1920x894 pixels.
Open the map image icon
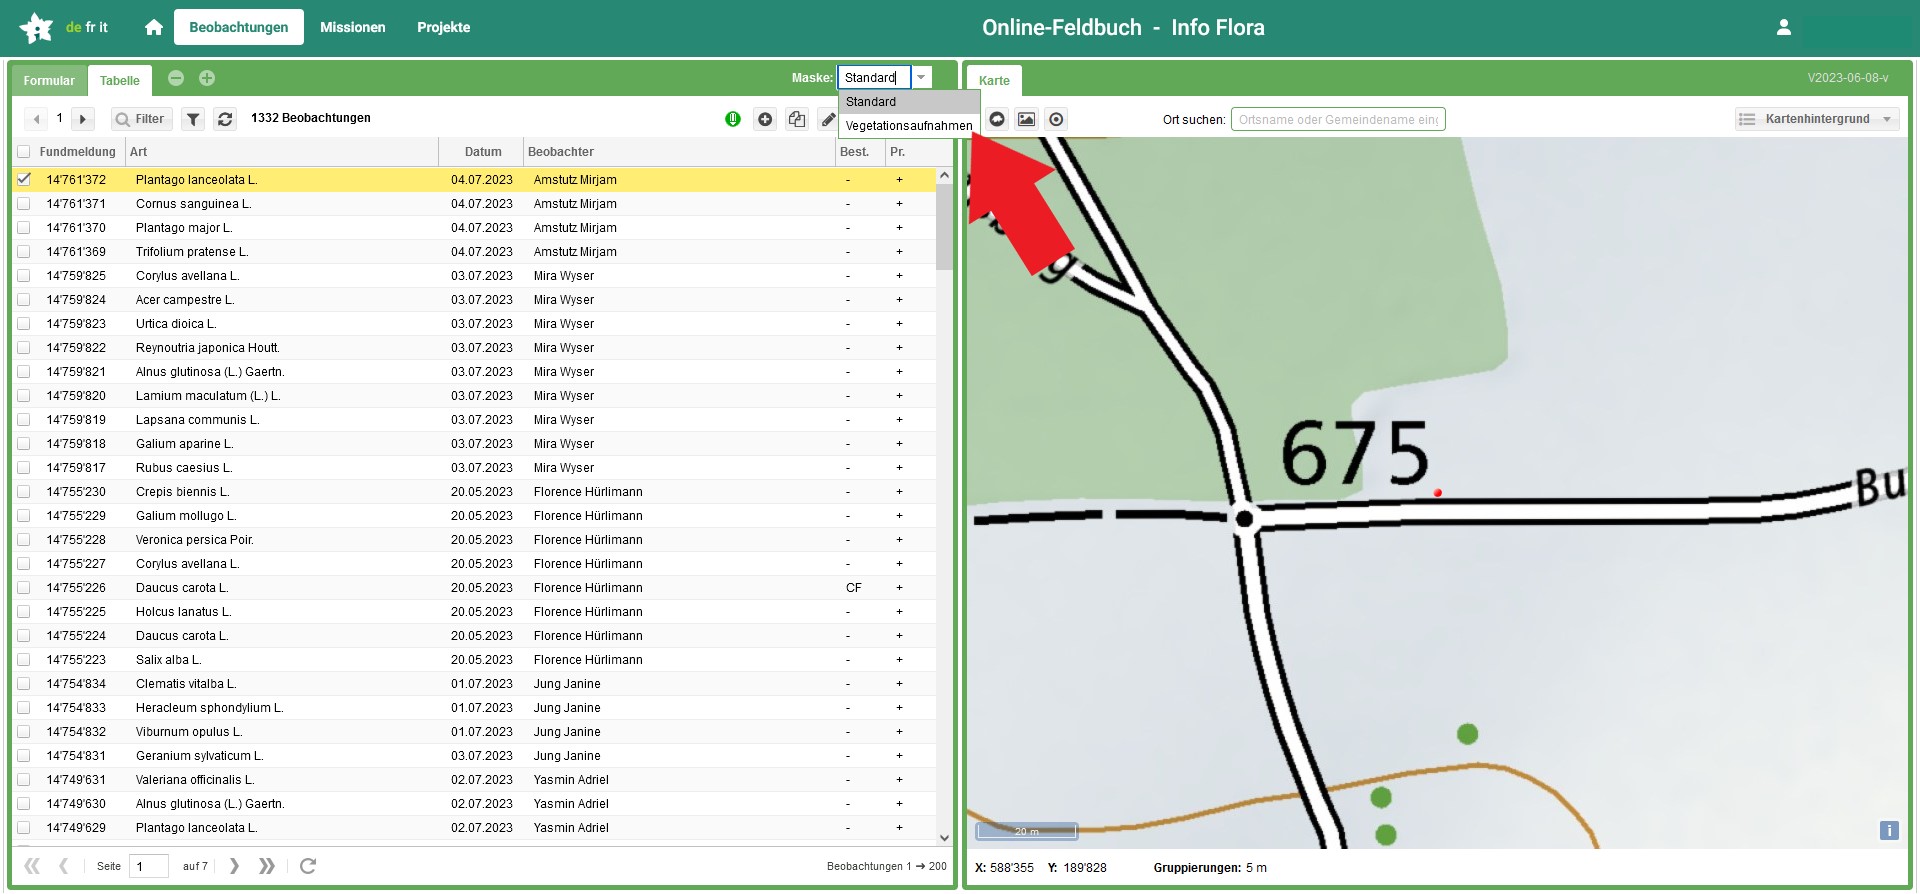1026,119
